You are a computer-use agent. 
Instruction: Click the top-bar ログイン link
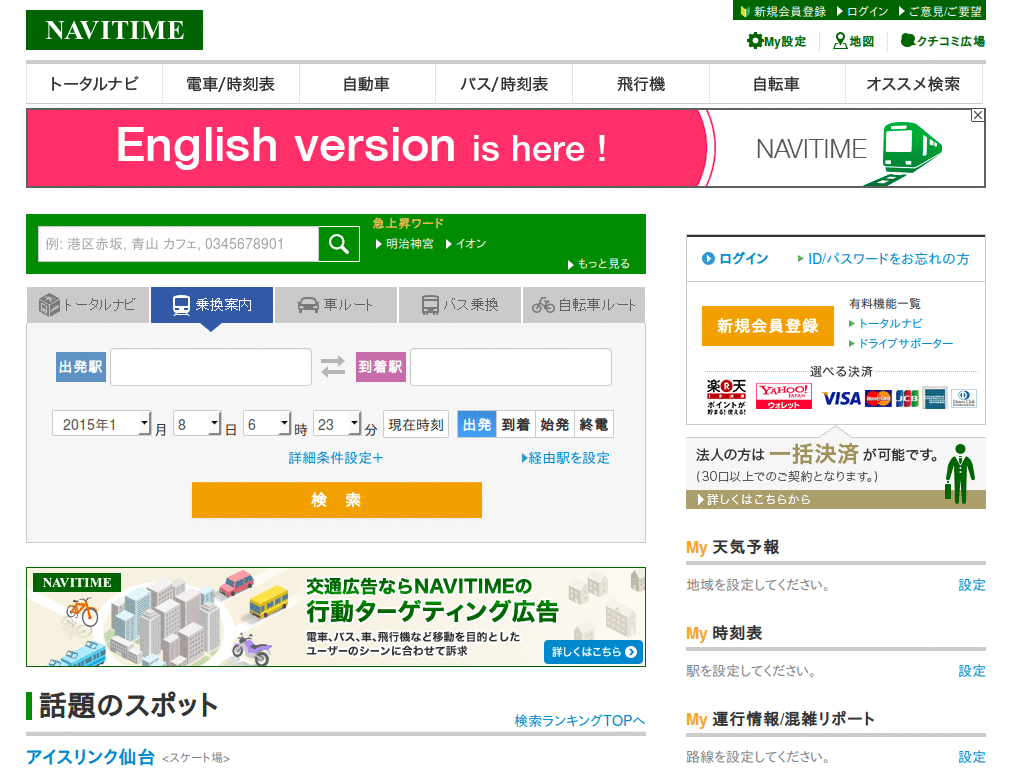click(863, 11)
